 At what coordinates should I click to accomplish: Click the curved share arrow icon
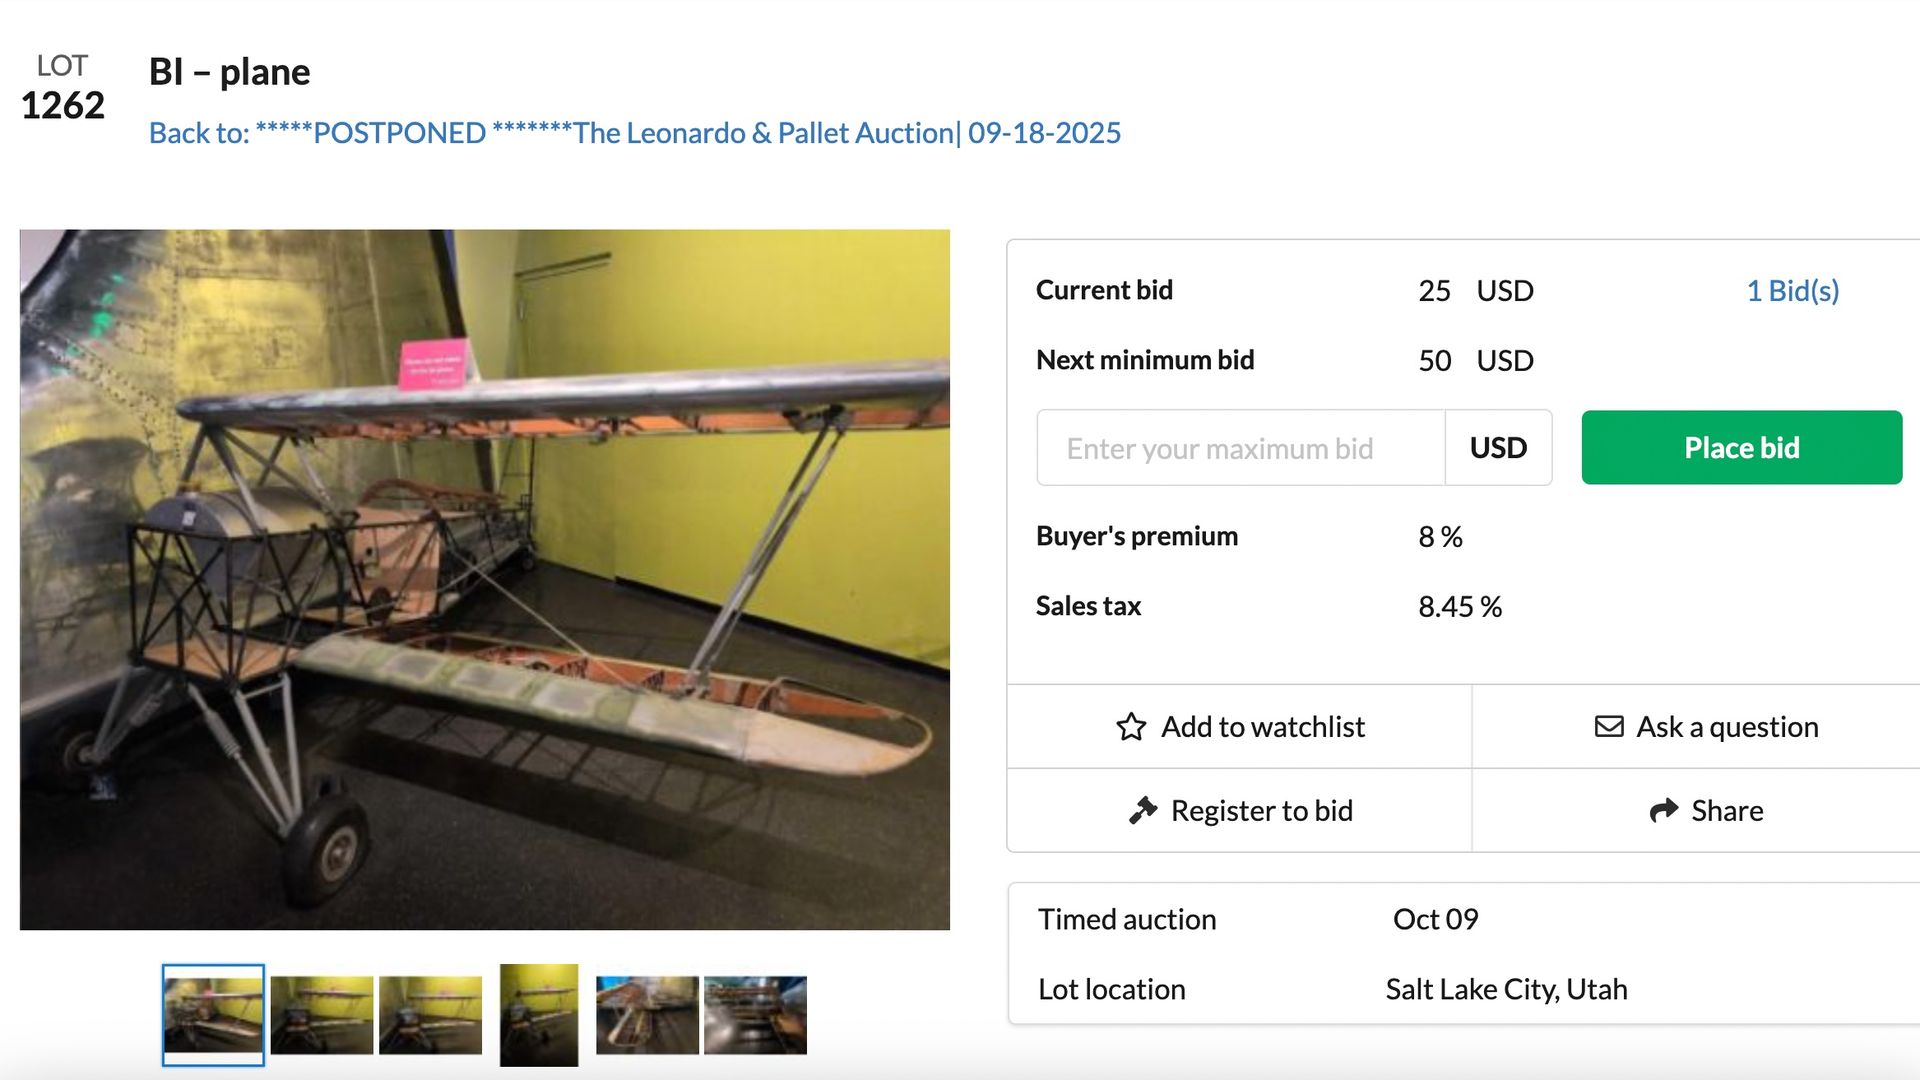(1662, 810)
